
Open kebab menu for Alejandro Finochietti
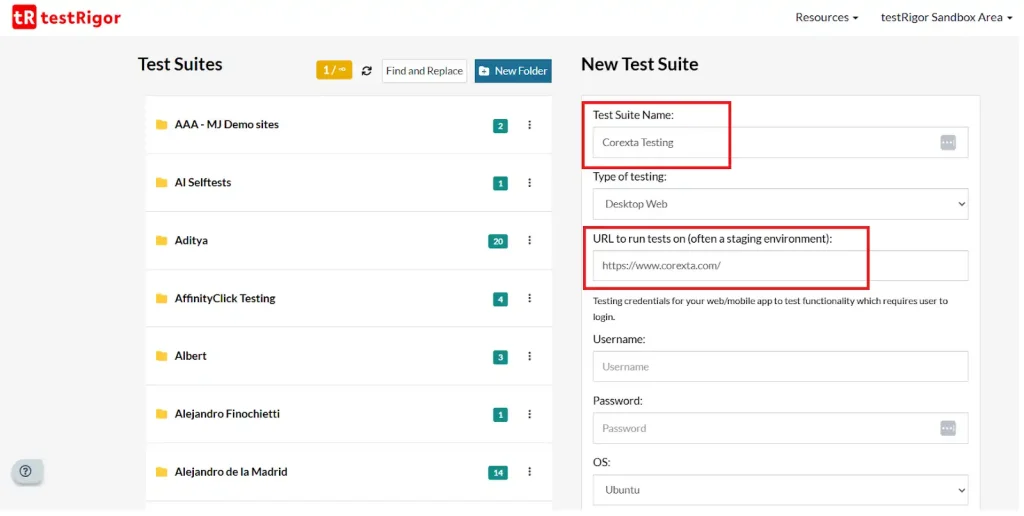(530, 414)
